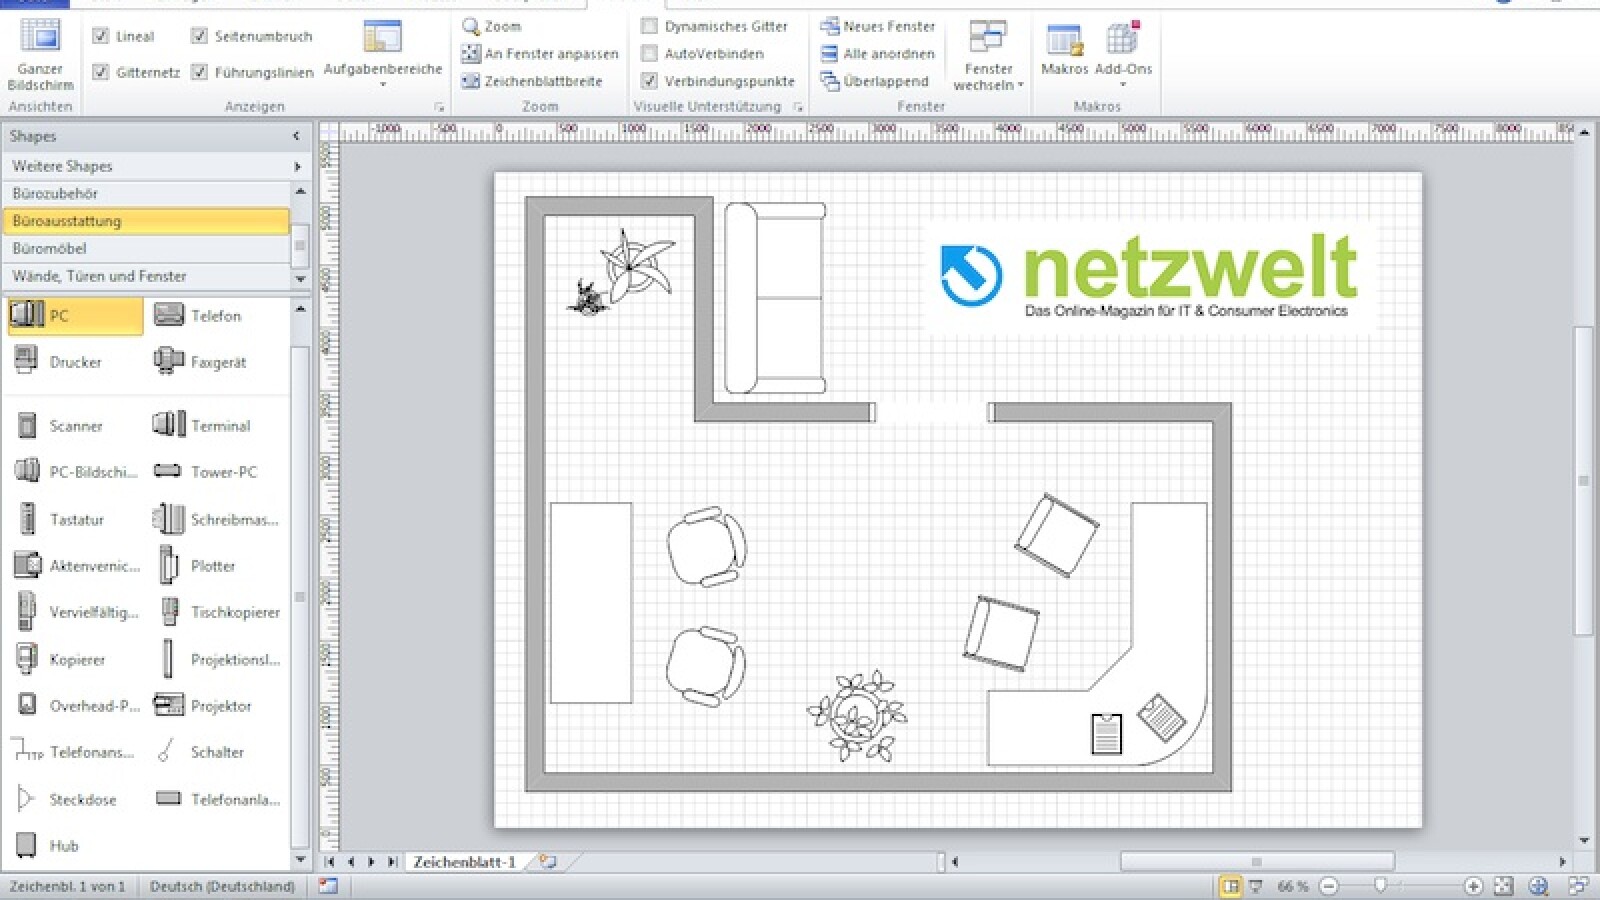Click An Fenster anpassen

[540, 54]
